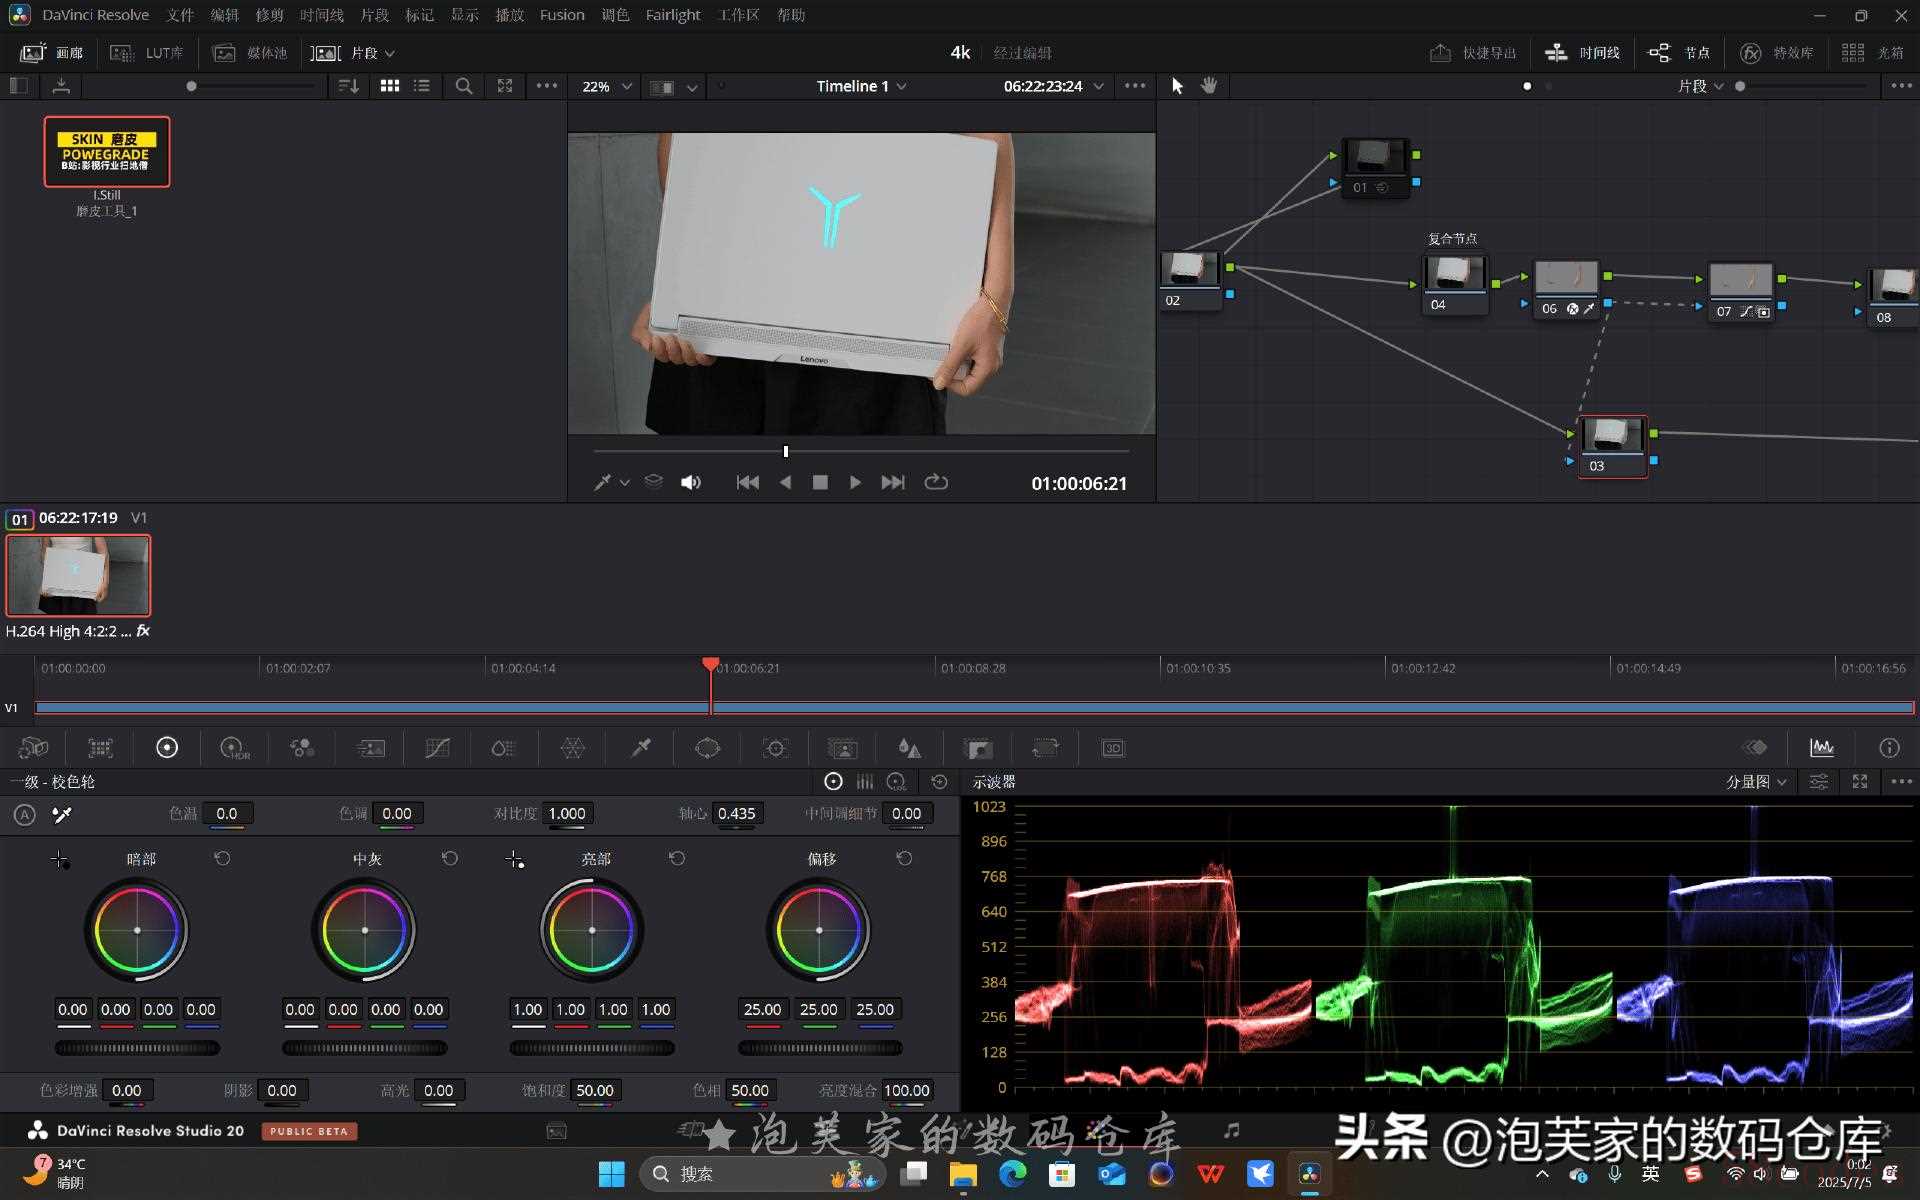Select the hand pan tool in node editor
The height and width of the screenshot is (1200, 1920).
1209,86
